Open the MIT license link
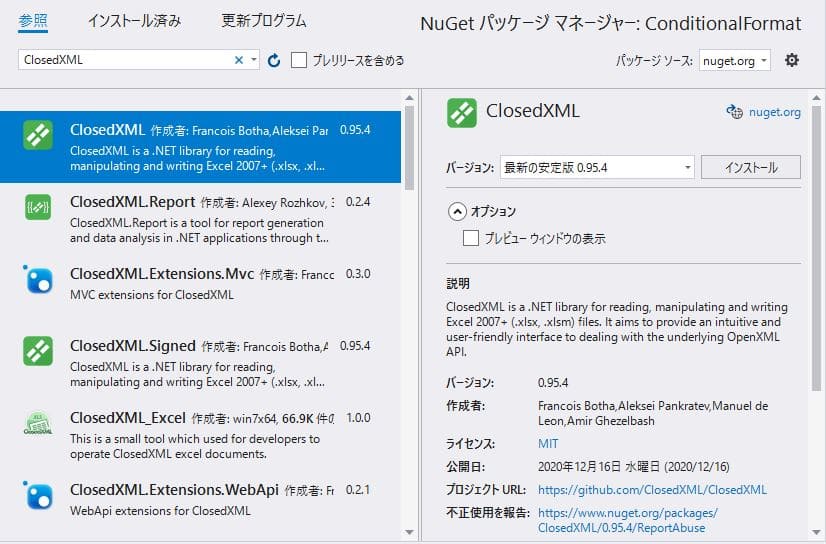 [x=548, y=443]
